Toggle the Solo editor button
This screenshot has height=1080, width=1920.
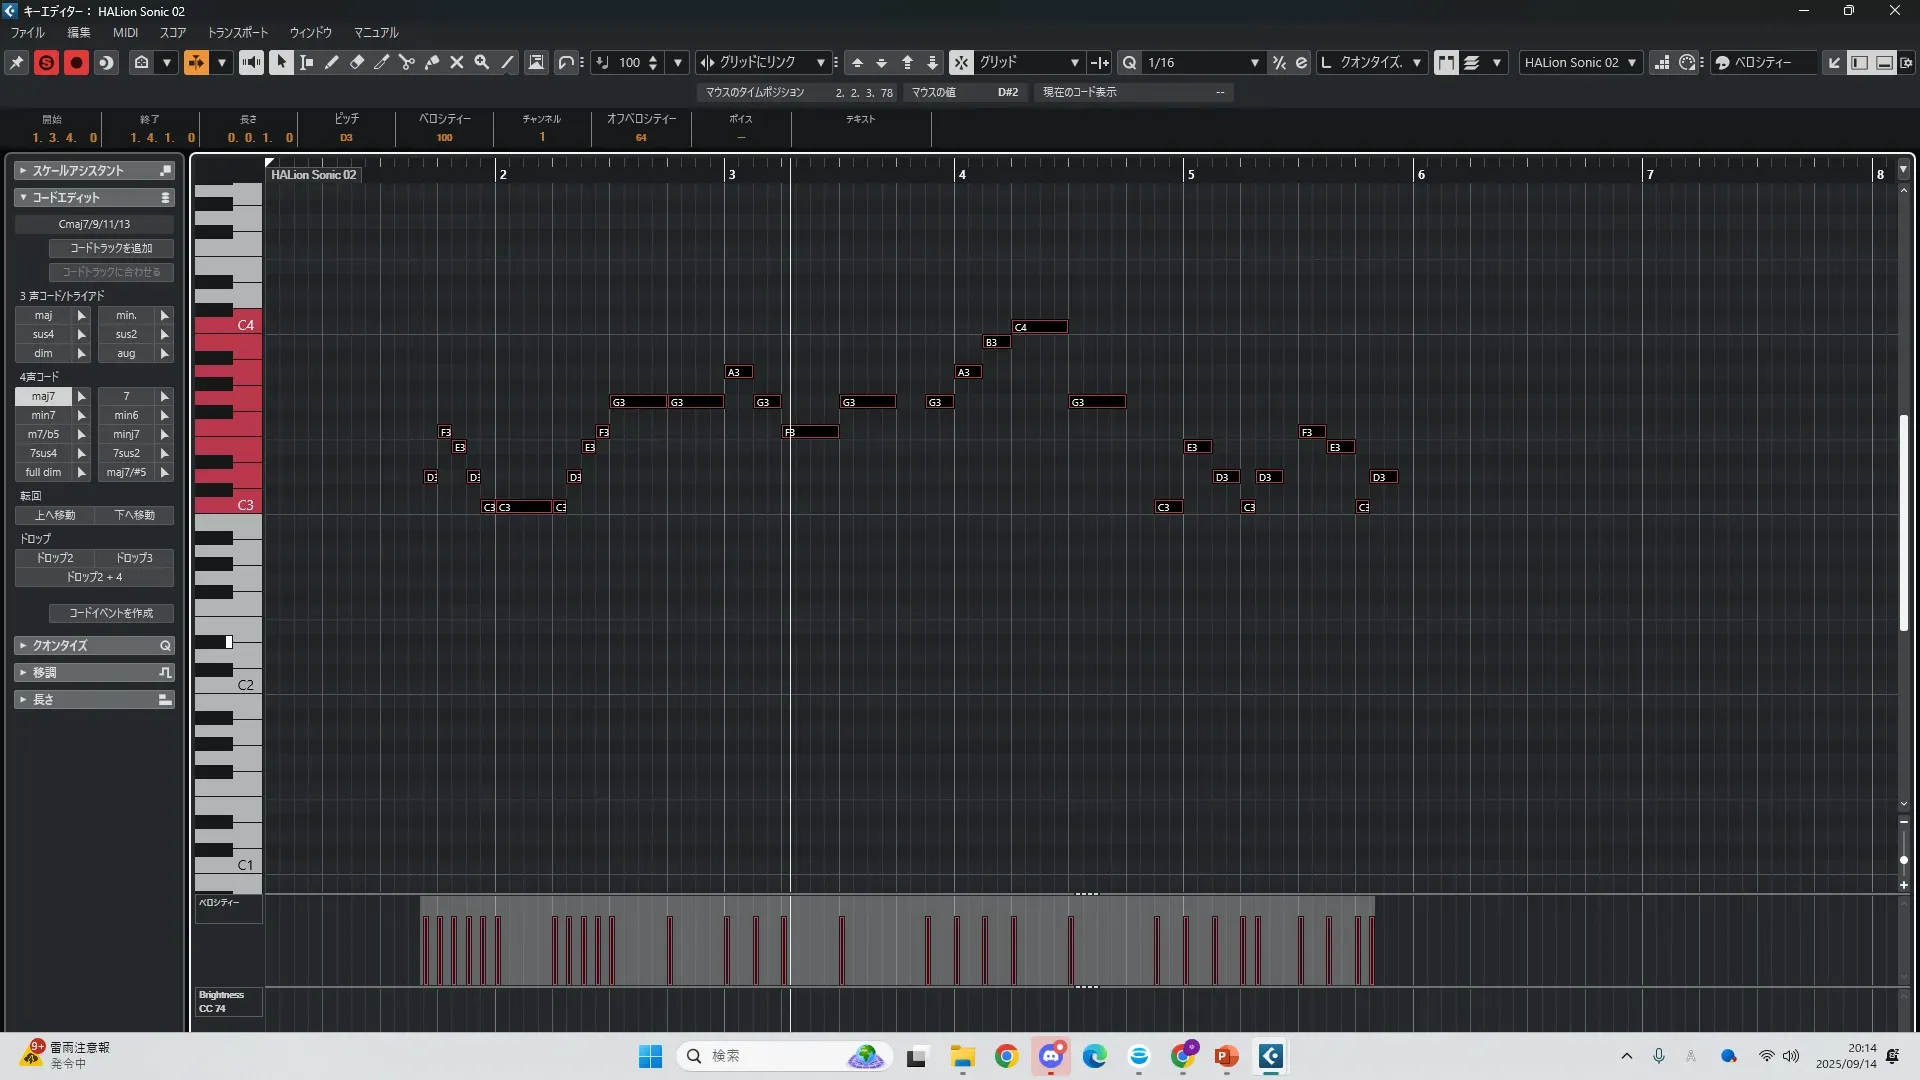pos(46,62)
